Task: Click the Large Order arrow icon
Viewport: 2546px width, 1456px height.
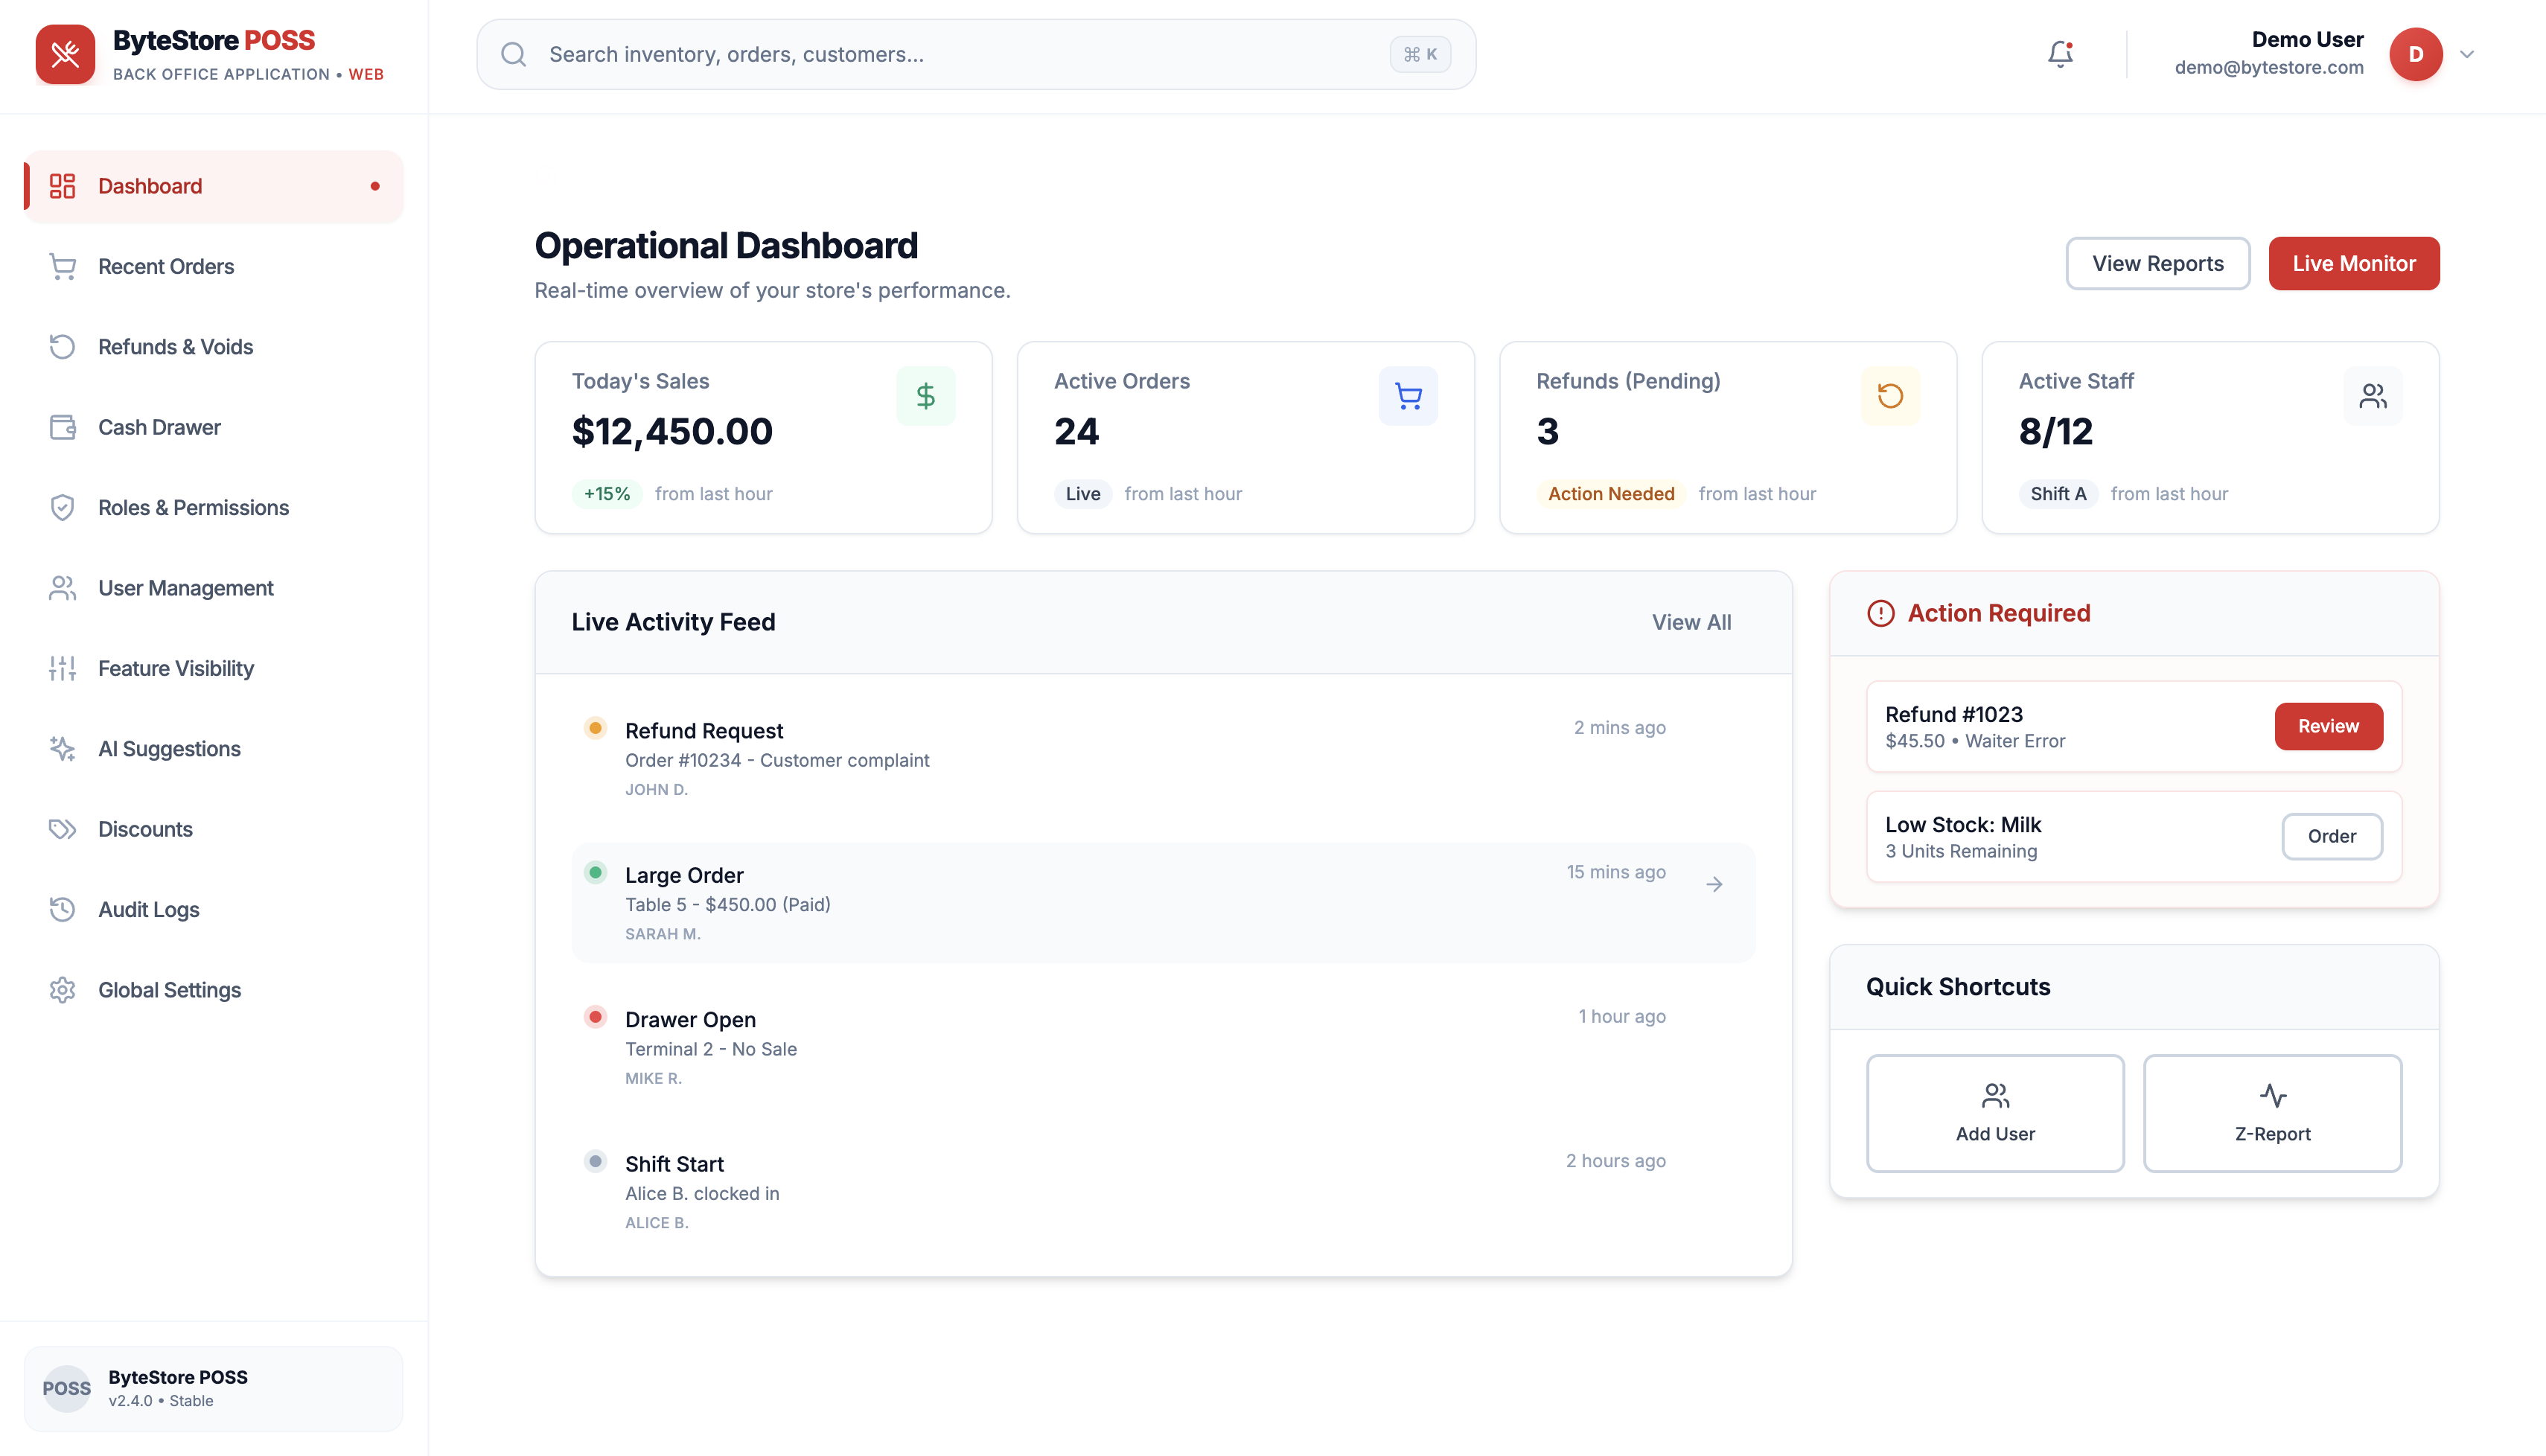Action: click(1714, 884)
